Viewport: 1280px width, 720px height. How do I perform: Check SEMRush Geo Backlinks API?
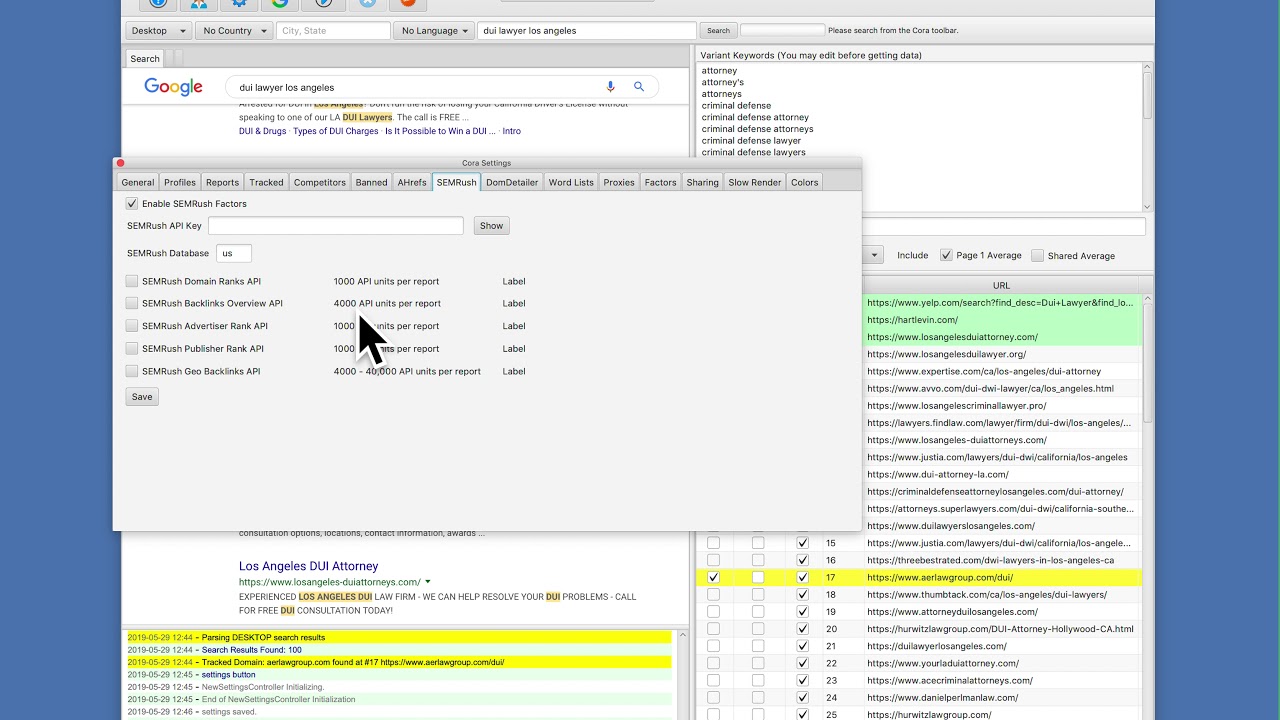coord(132,372)
